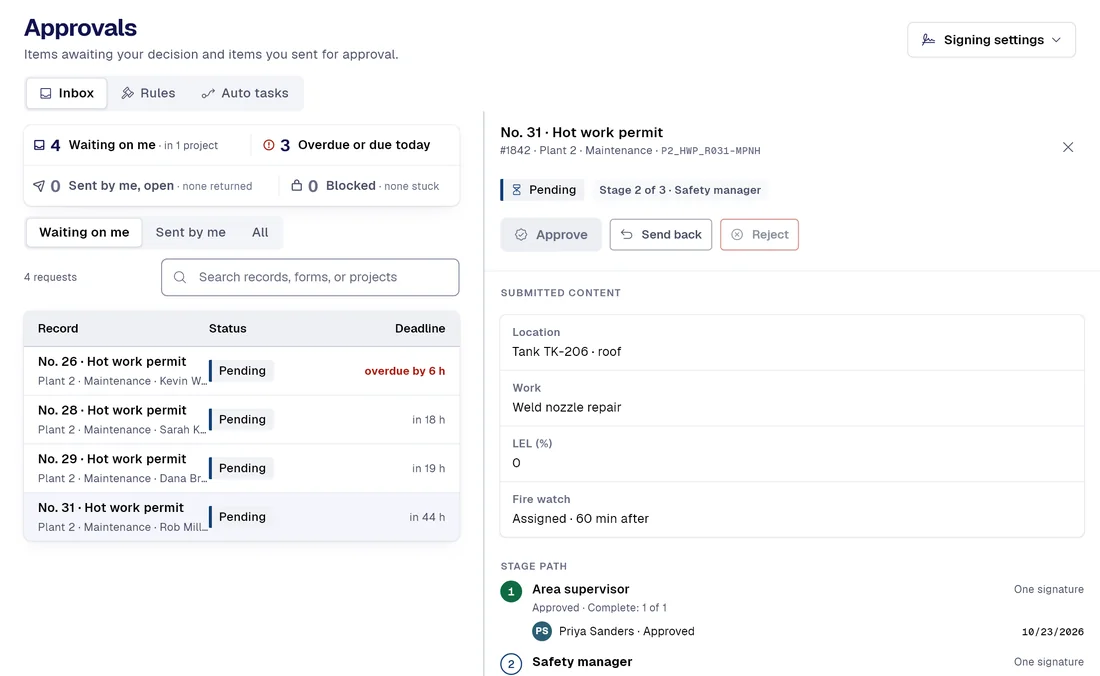Click the lock icon beside Blocked

click(x=297, y=185)
